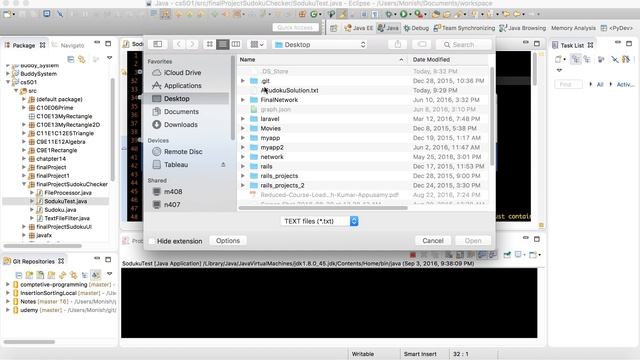Select SudokuSolution.txt in file list
Image resolution: width=640 pixels, height=360 pixels.
[x=289, y=90]
